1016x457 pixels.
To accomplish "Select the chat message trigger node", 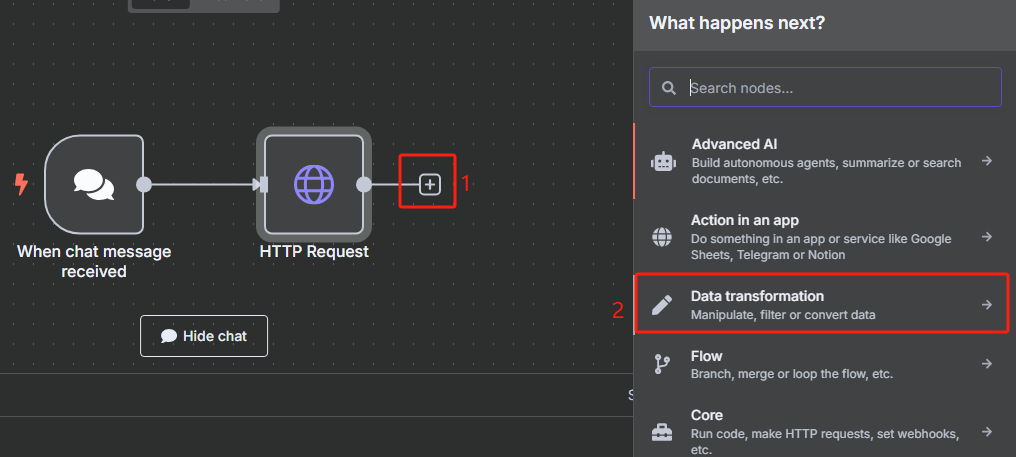I will click(94, 184).
